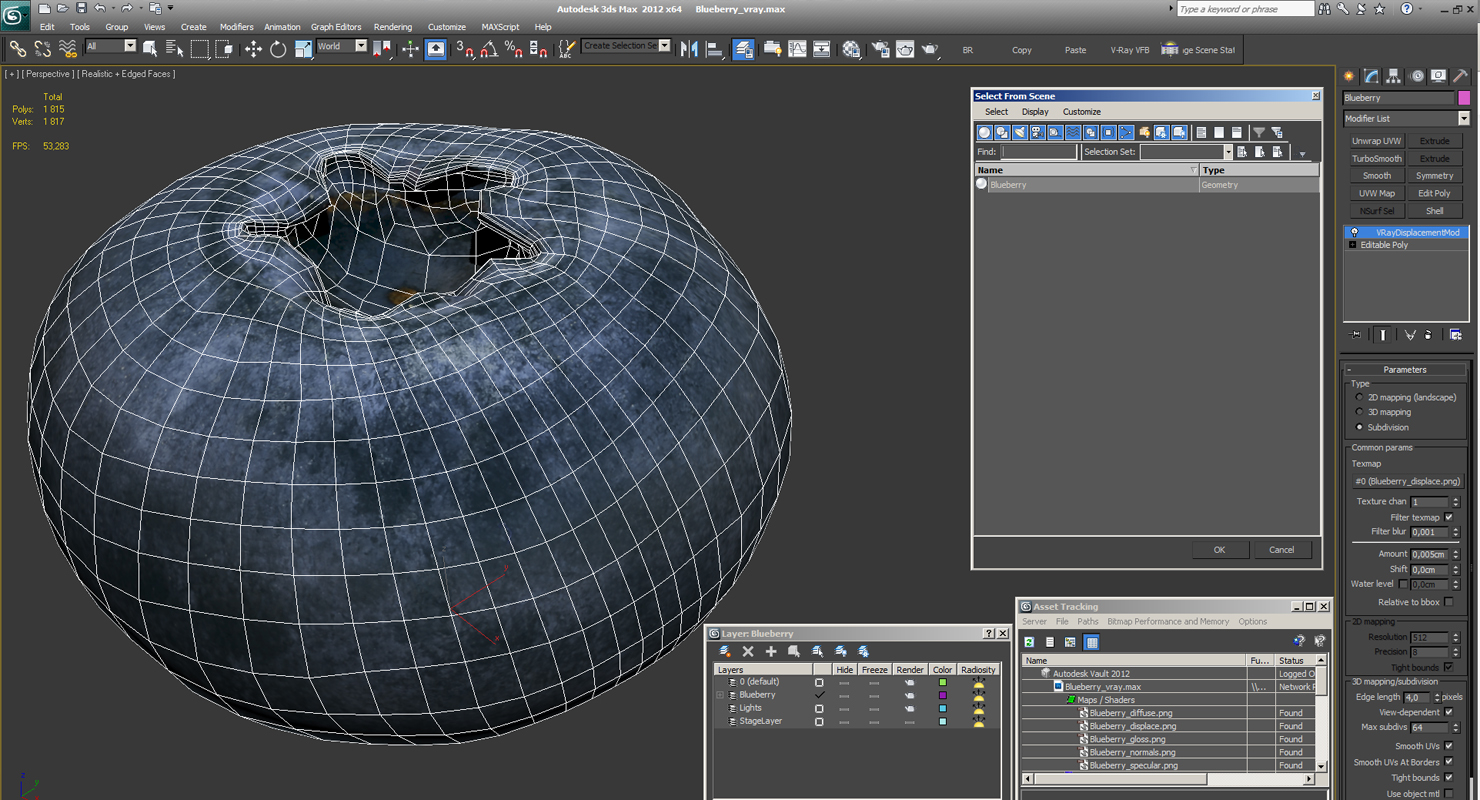Click the Unwrap UVW modifier button
This screenshot has width=1480, height=800.
(1377, 141)
